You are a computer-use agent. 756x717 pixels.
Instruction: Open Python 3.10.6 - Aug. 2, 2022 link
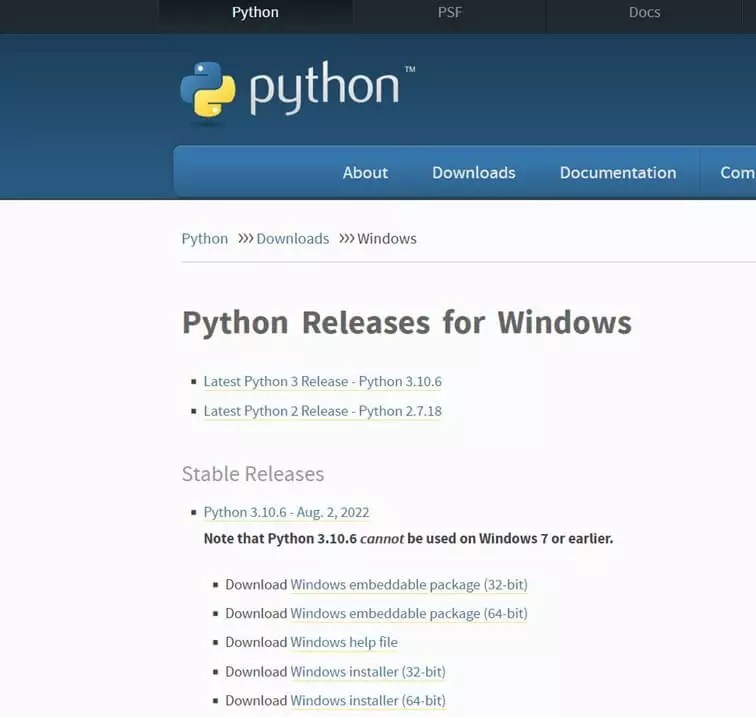[x=286, y=512]
